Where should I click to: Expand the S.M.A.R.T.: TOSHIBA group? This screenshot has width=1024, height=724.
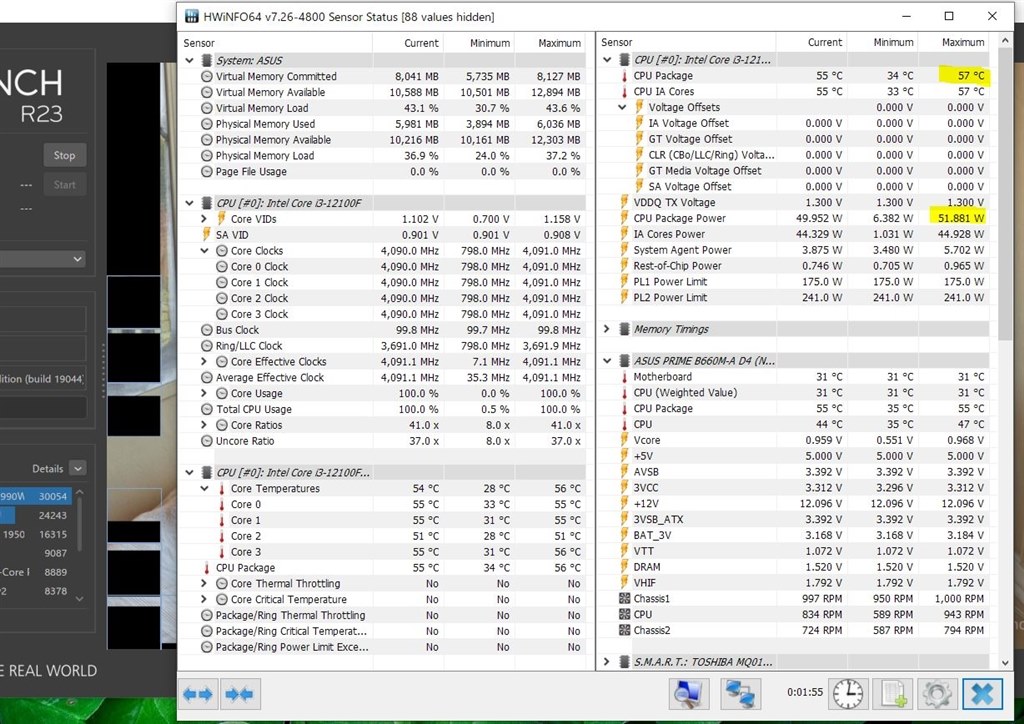[x=607, y=662]
